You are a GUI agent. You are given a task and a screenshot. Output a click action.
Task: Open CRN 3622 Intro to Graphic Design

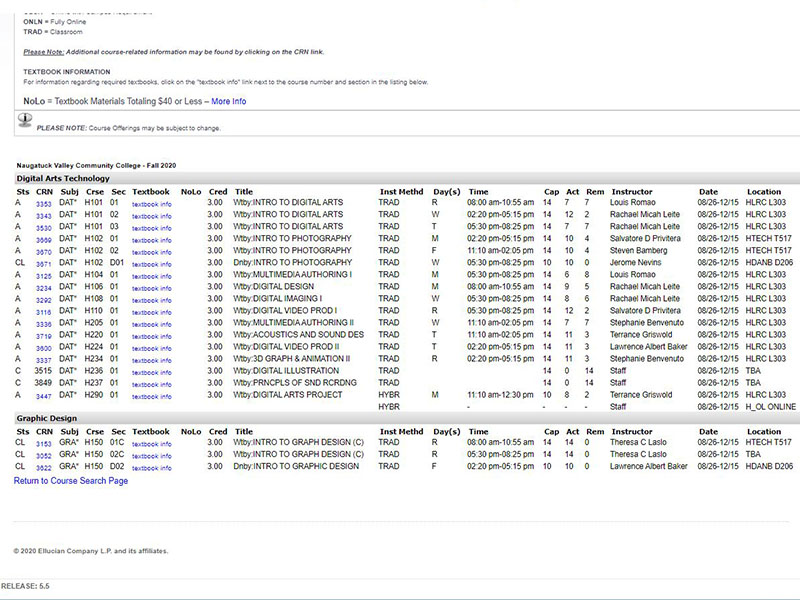click(44, 468)
